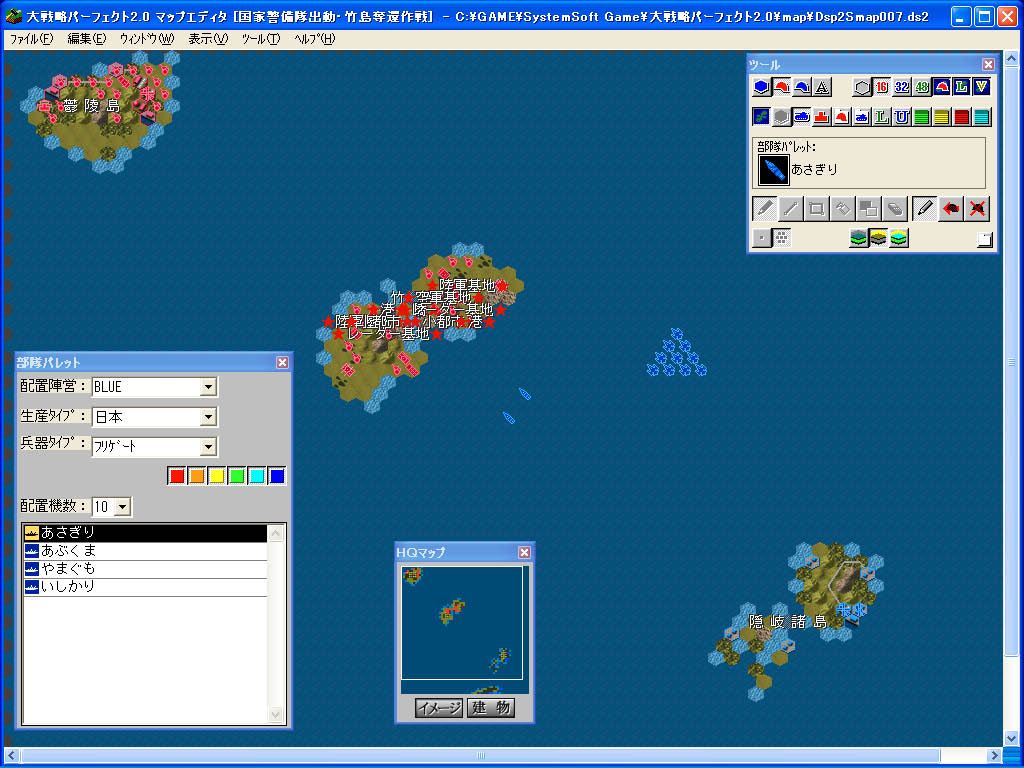
Task: Select the eraser tool
Action: point(895,209)
